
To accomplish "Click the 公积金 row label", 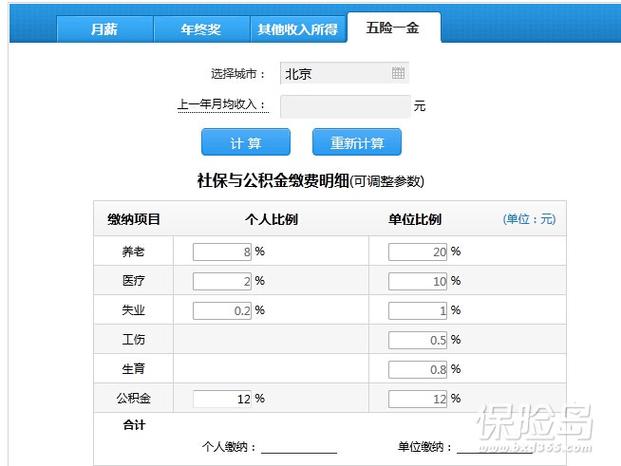I will (x=133, y=398).
